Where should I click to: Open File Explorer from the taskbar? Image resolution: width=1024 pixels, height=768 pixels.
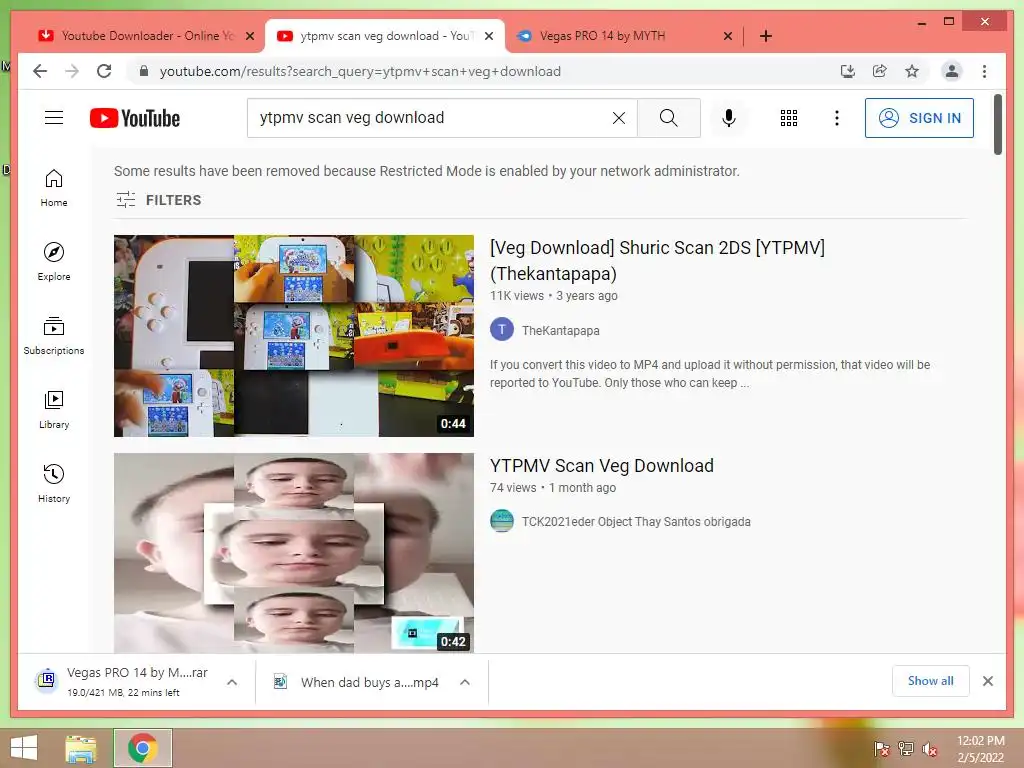[x=81, y=748]
